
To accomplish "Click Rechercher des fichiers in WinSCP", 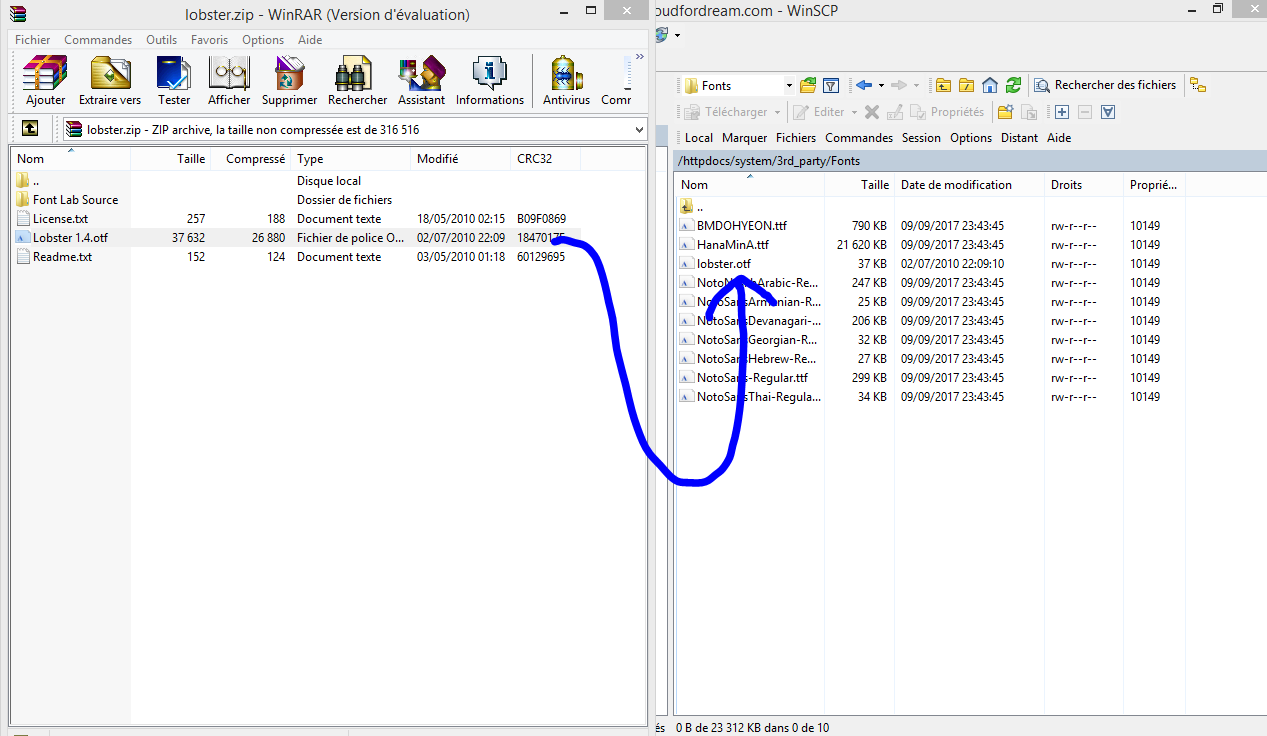I will [1105, 85].
